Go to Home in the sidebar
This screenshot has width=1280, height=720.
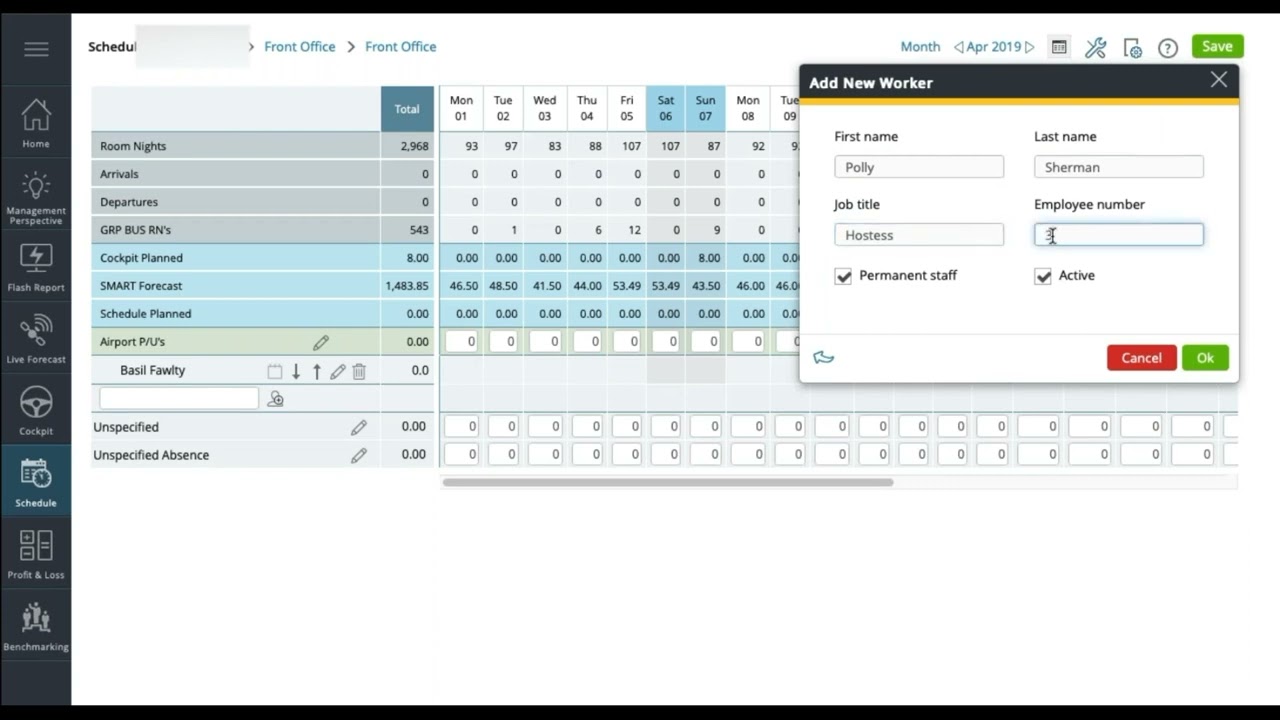(36, 123)
